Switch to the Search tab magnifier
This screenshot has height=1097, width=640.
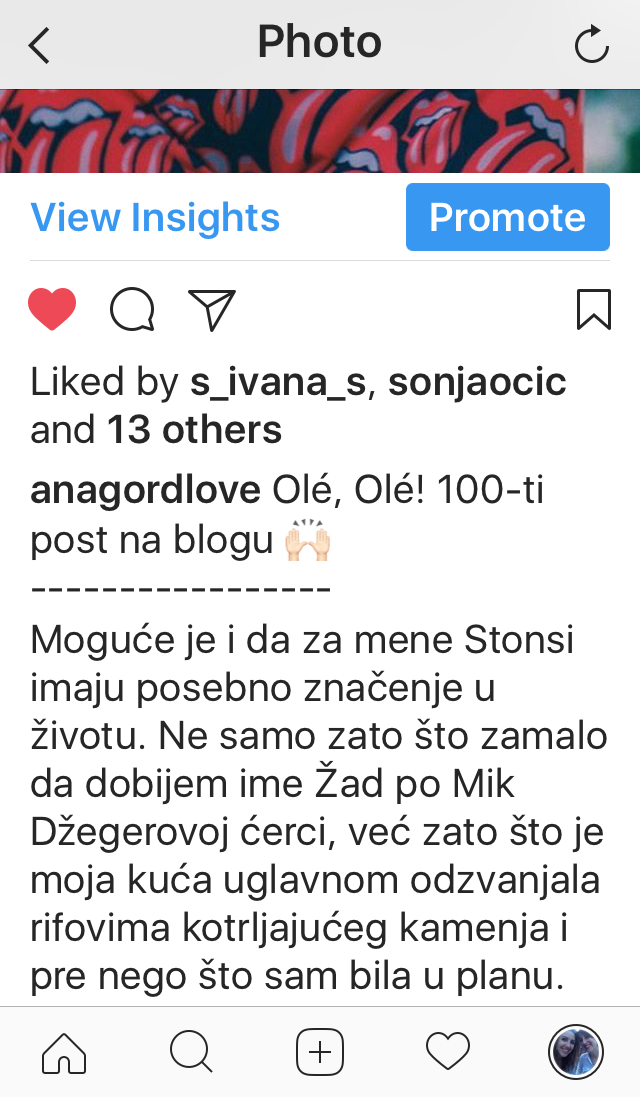coord(191,1052)
